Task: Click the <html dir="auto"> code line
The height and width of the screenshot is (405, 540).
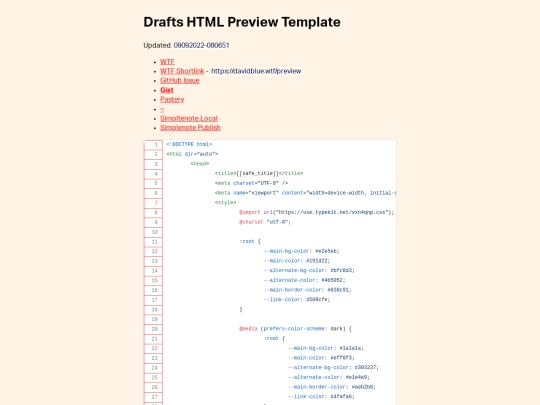Action: [x=192, y=154]
